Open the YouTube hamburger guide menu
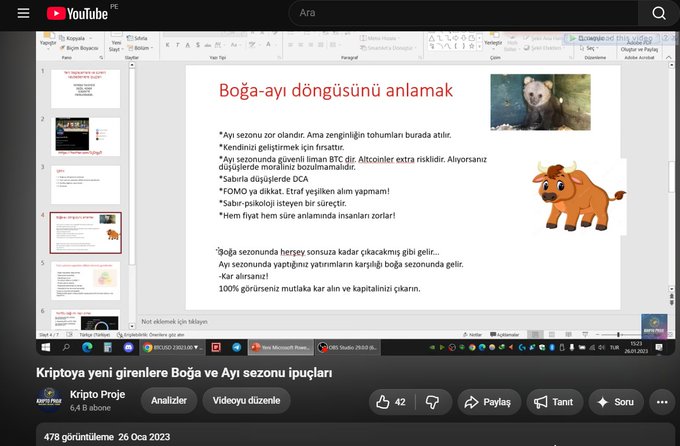The height and width of the screenshot is (446, 680). [23, 13]
